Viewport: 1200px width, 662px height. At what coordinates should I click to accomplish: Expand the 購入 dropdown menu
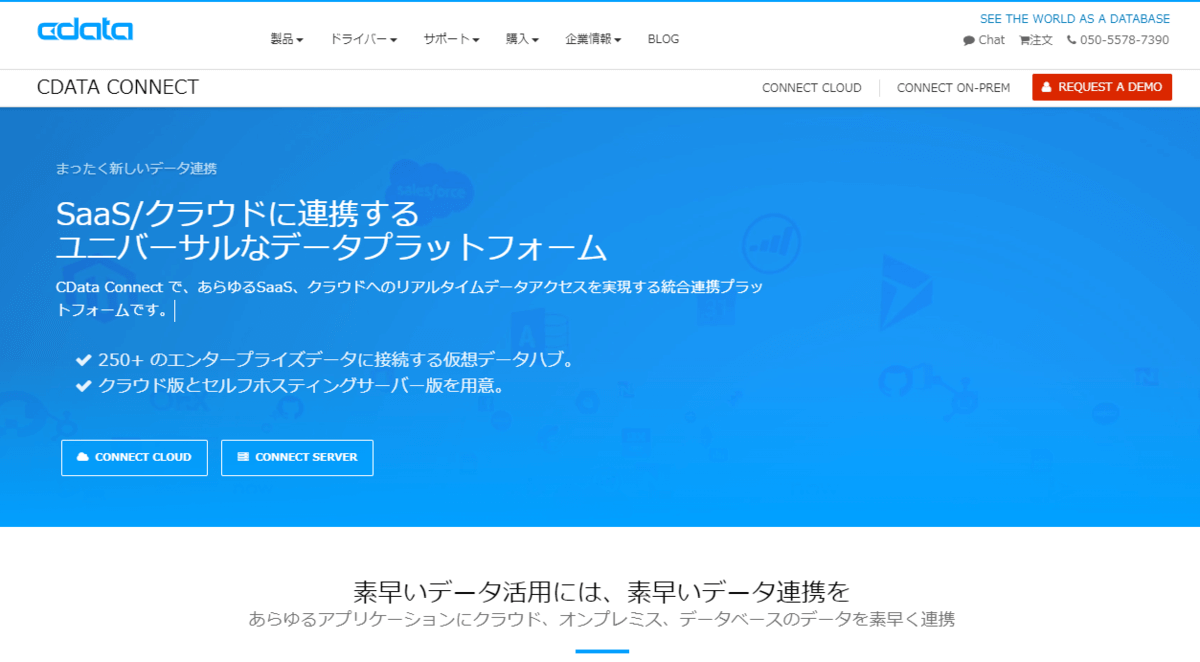pos(522,39)
